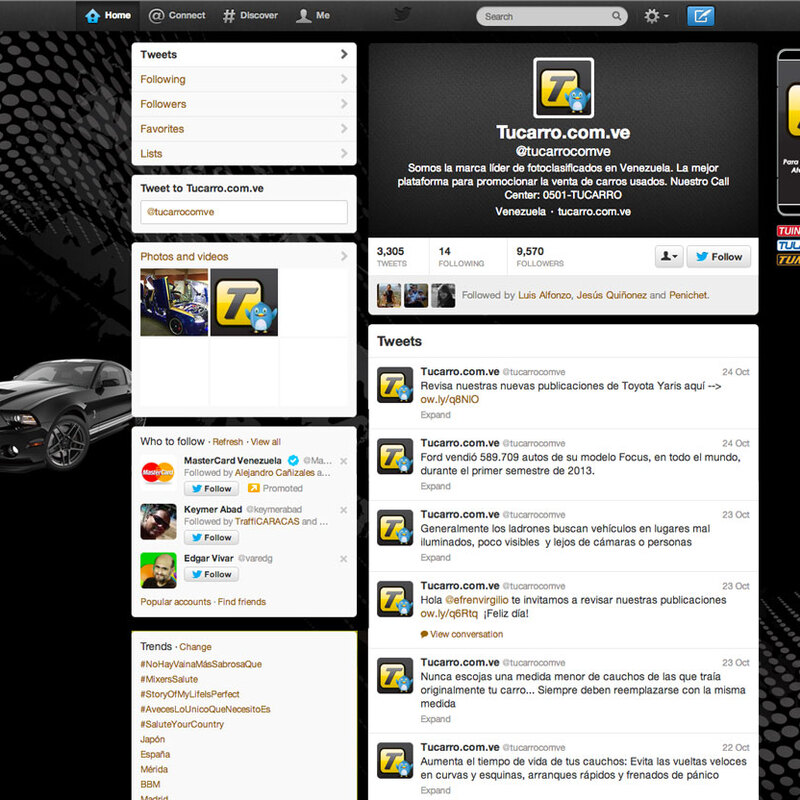This screenshot has width=800, height=800.
Task: Expand the Following list chevron
Action: tap(343, 80)
